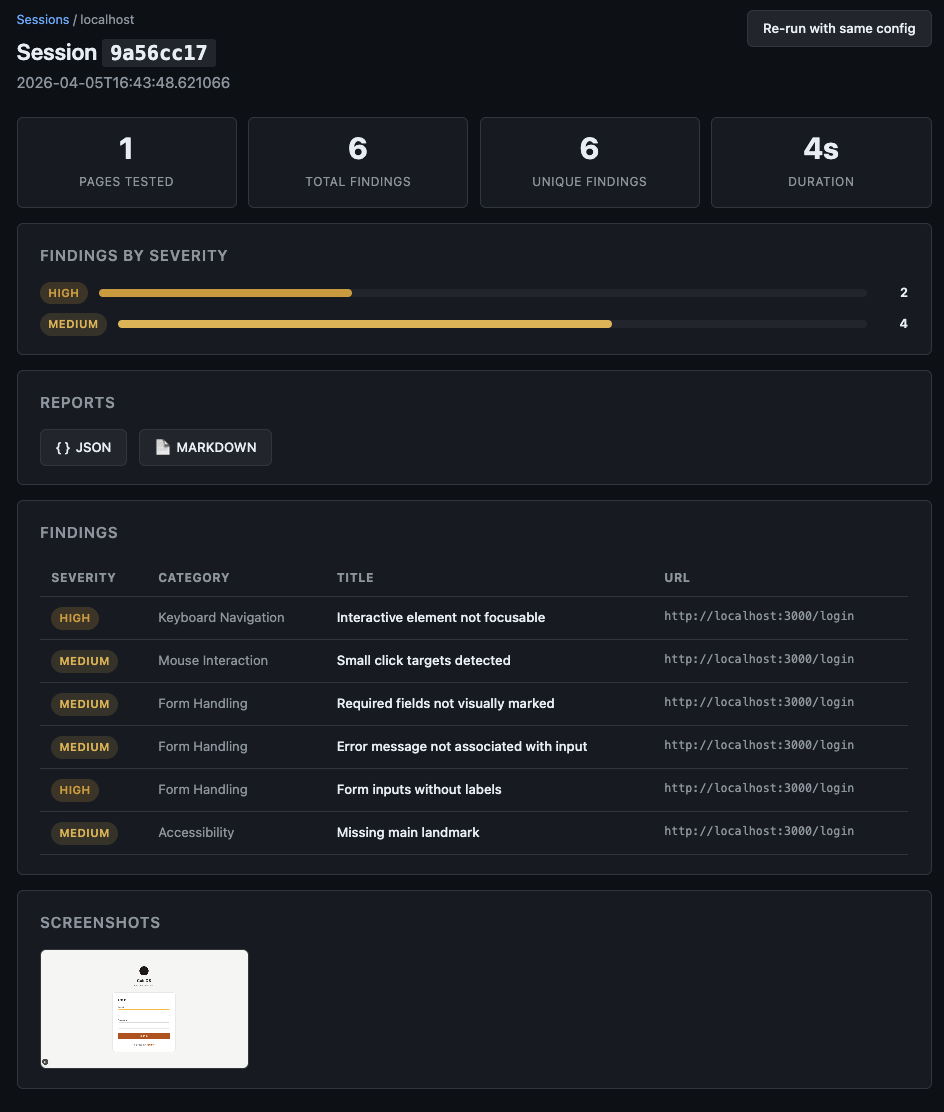Viewport: 944px width, 1112px height.
Task: Open the Sessions breadcrumb link
Action: (43, 20)
